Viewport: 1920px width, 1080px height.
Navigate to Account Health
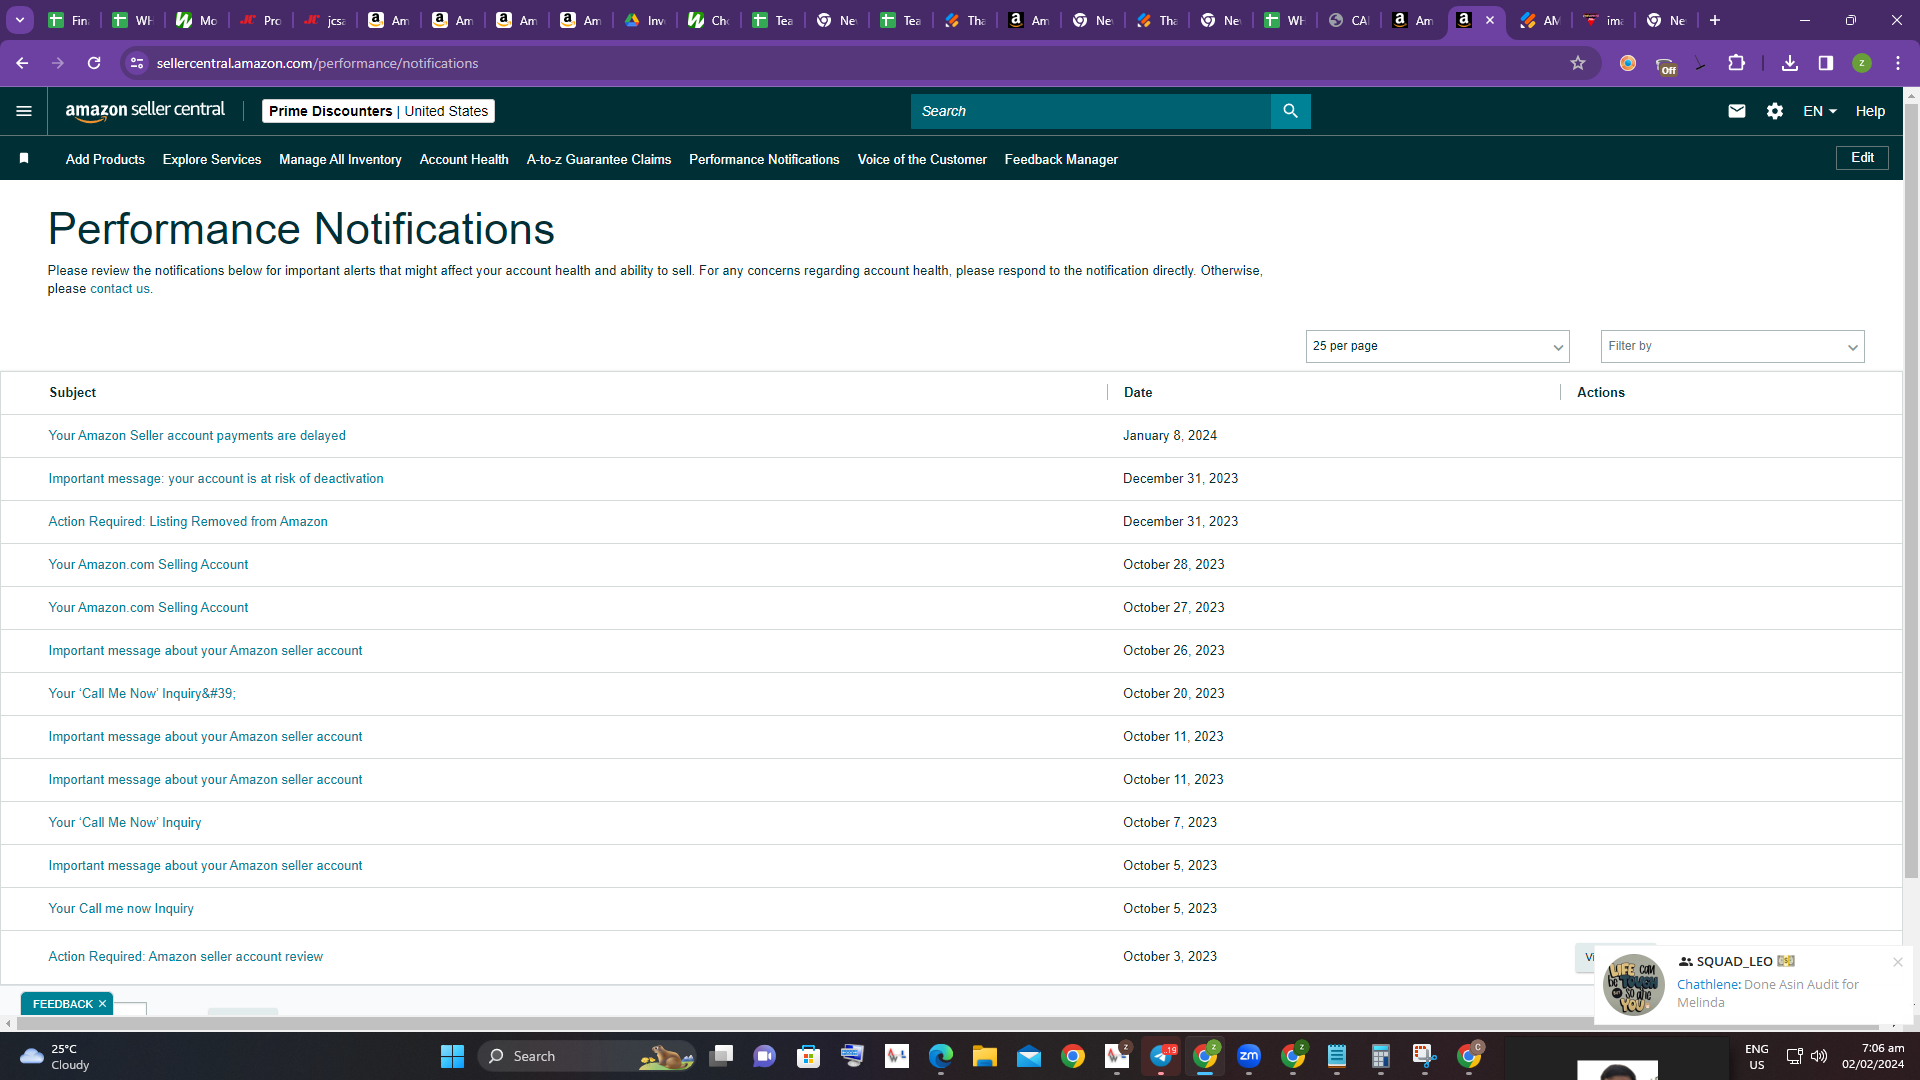pyautogui.click(x=464, y=159)
